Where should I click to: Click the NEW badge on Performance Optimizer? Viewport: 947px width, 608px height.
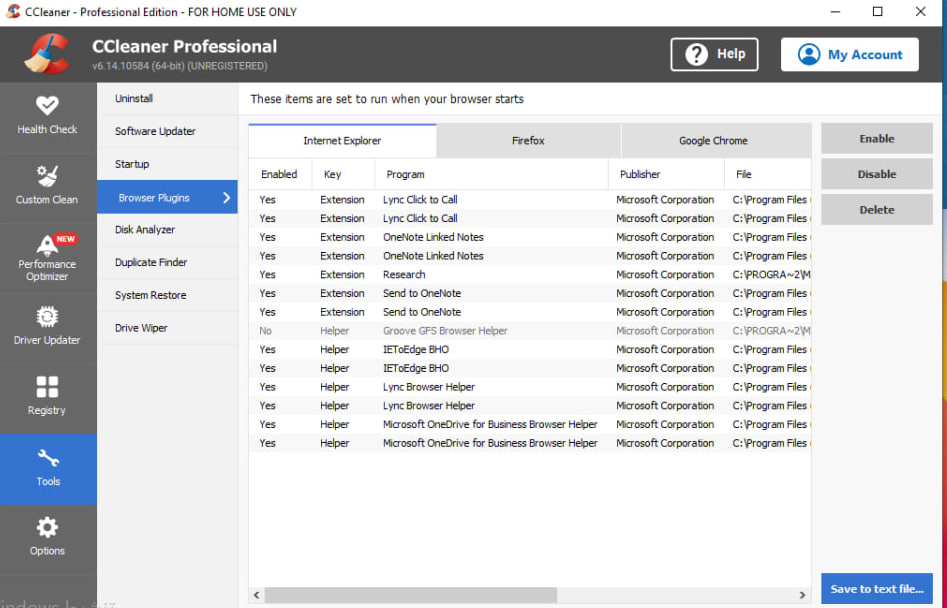click(x=65, y=239)
